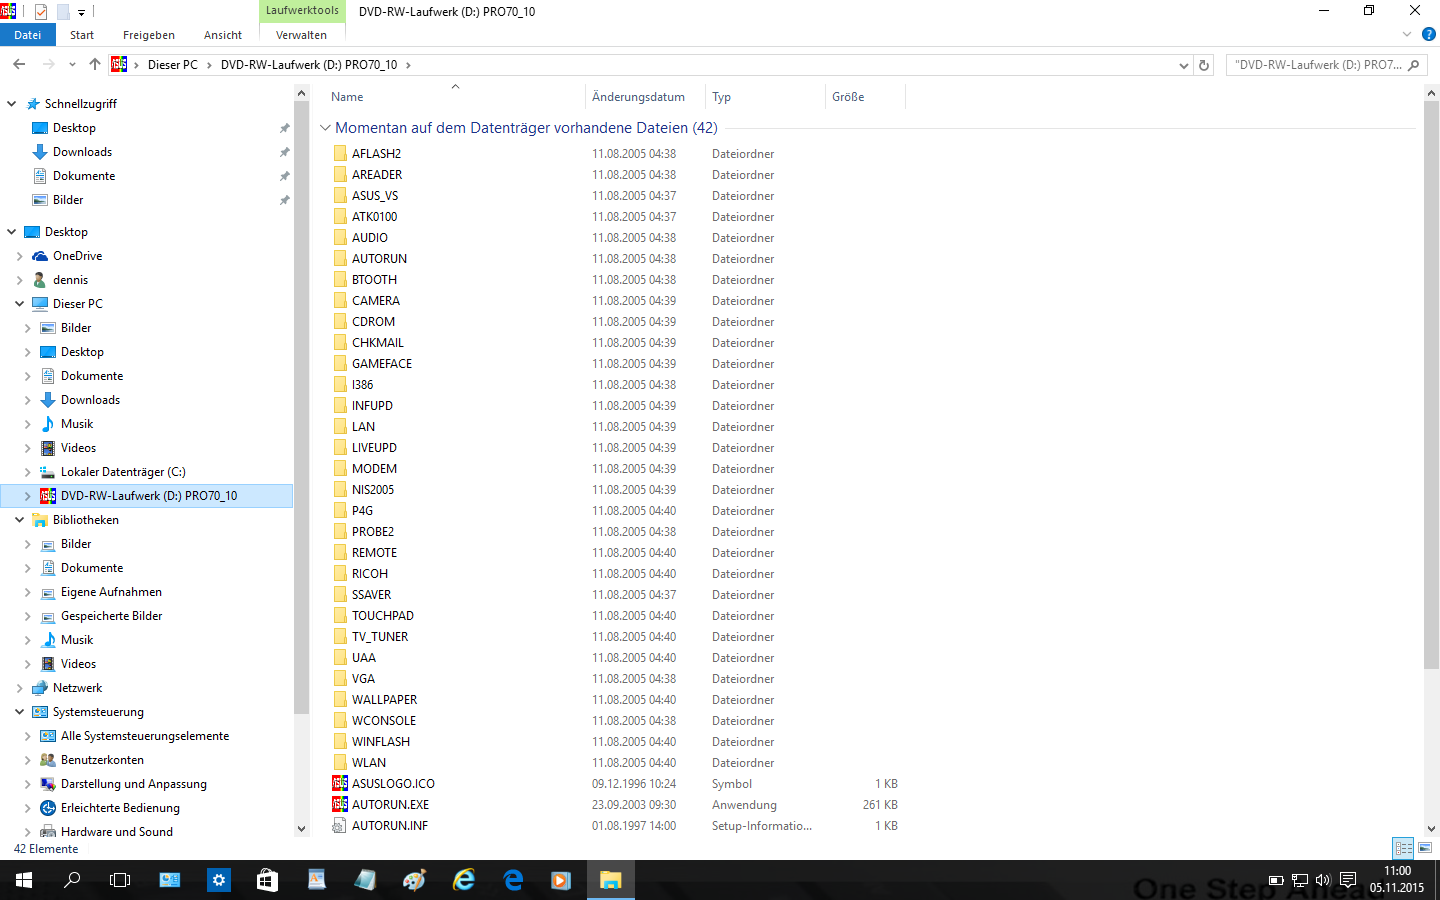
Task: Switch to details view icon in status bar
Action: (x=1403, y=848)
